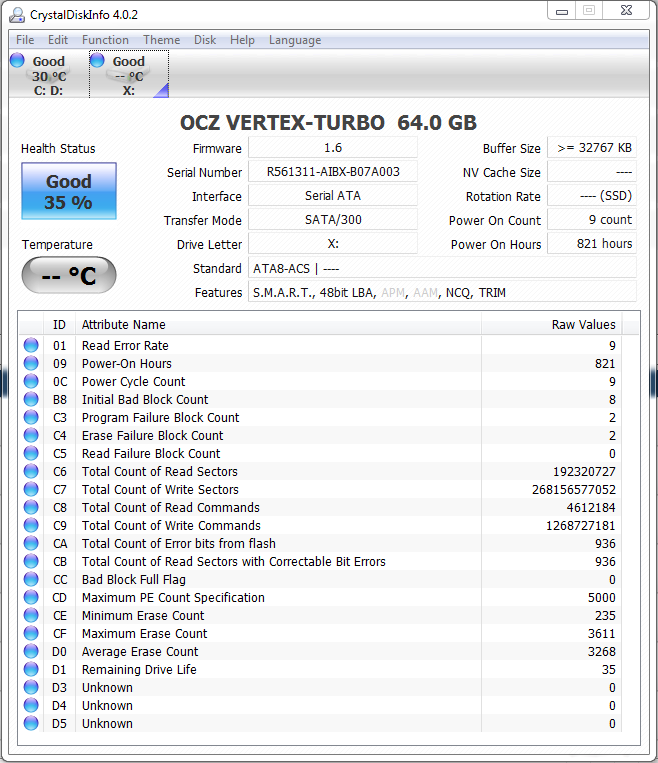Click status orb for Read Failure Block Count
Screen dimensions: 658x763
31,453
